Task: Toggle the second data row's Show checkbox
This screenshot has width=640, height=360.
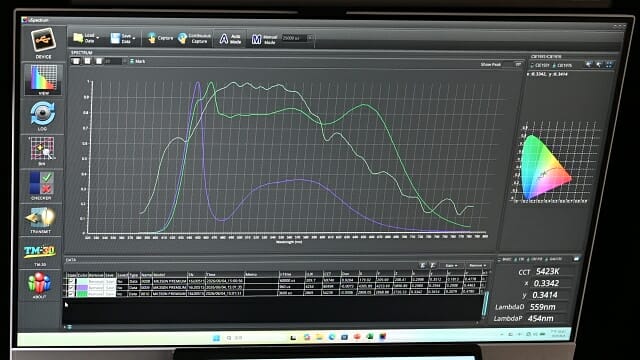Action: click(x=71, y=287)
